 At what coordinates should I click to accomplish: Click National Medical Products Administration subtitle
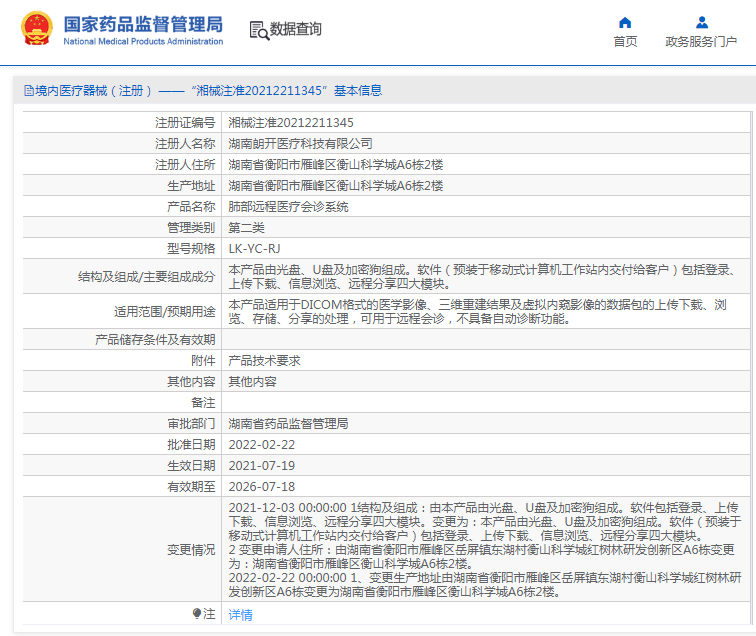(143, 41)
